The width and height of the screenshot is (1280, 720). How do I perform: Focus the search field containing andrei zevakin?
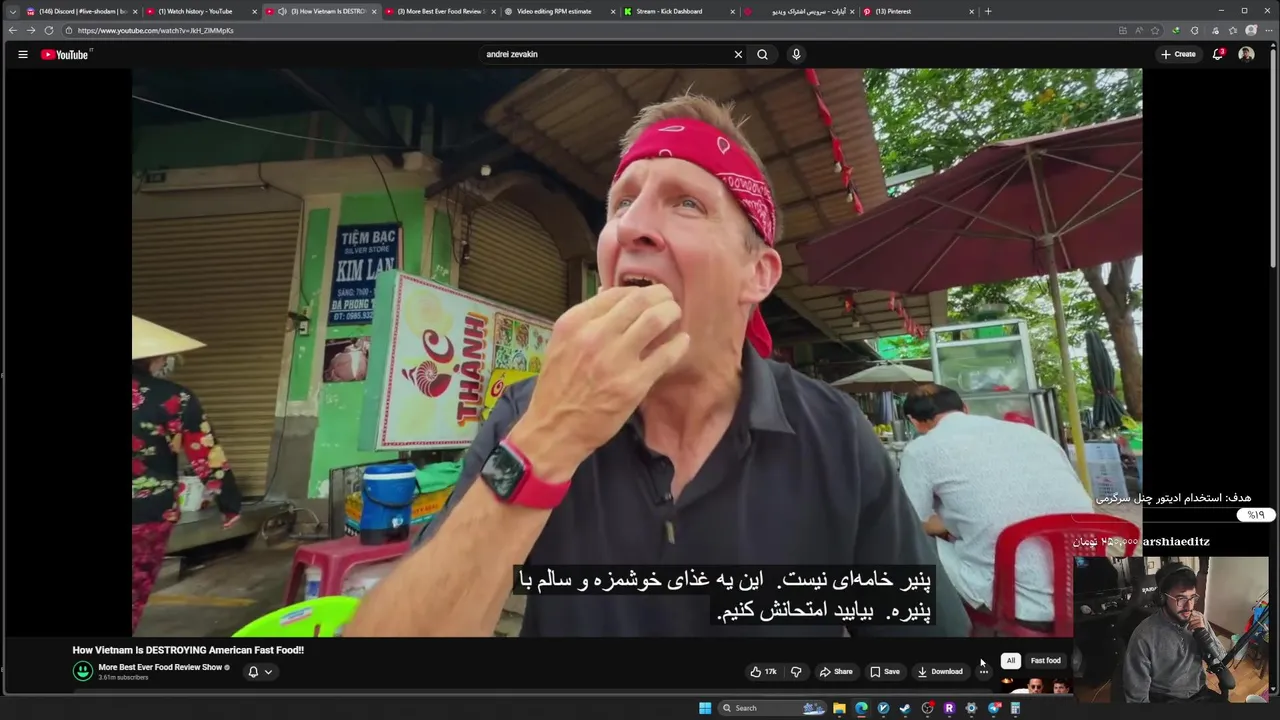[x=605, y=54]
